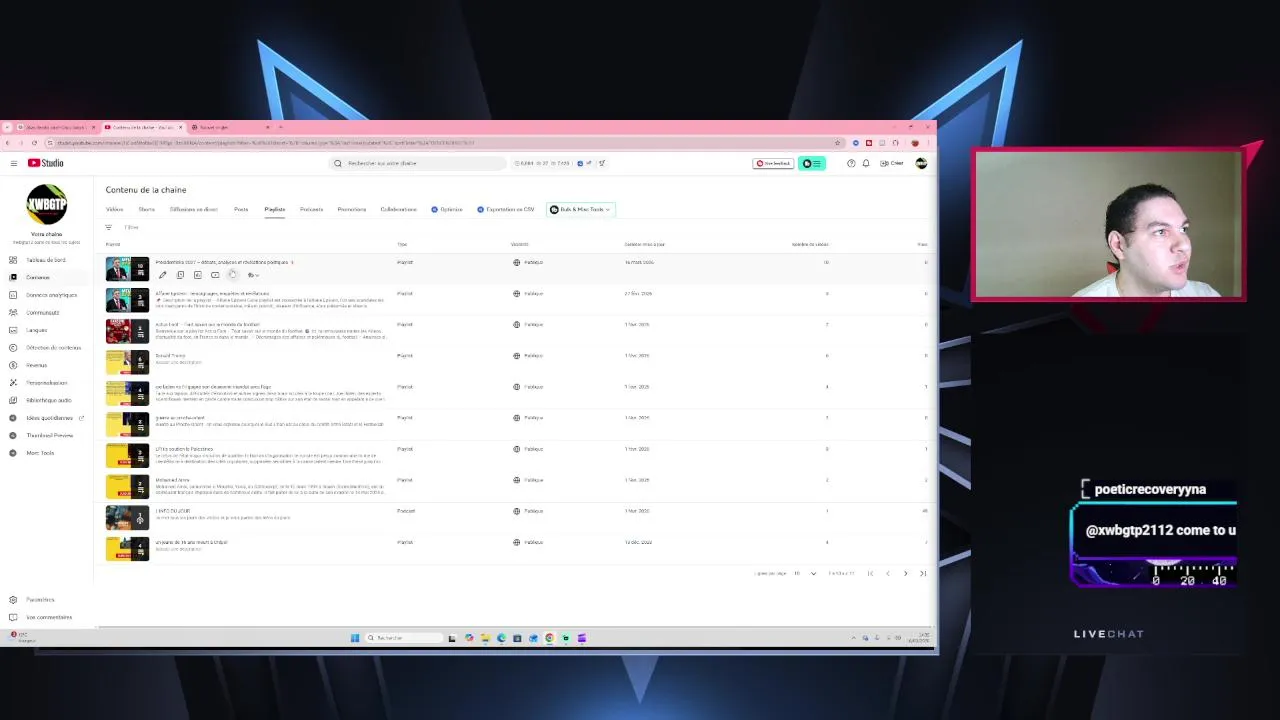Open a new browser tab
The width and height of the screenshot is (1280, 720).
[281, 127]
